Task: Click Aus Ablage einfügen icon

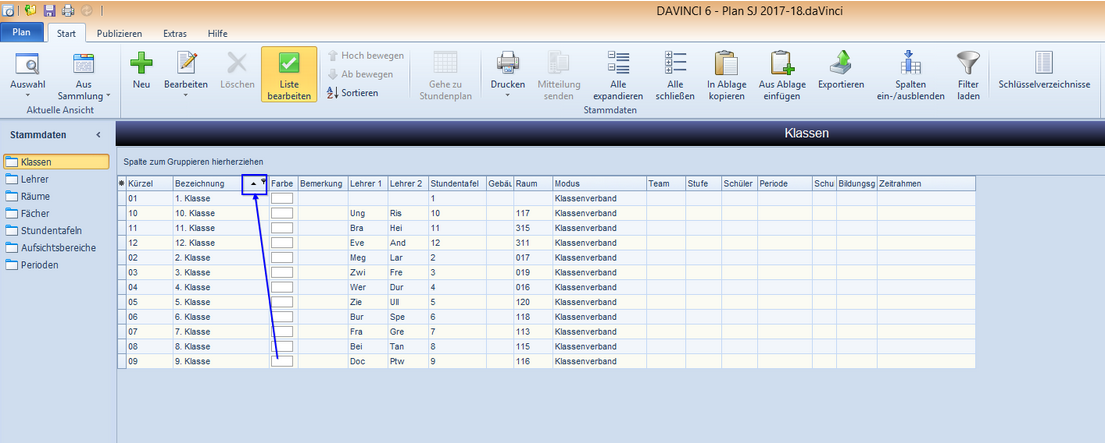Action: coord(782,63)
